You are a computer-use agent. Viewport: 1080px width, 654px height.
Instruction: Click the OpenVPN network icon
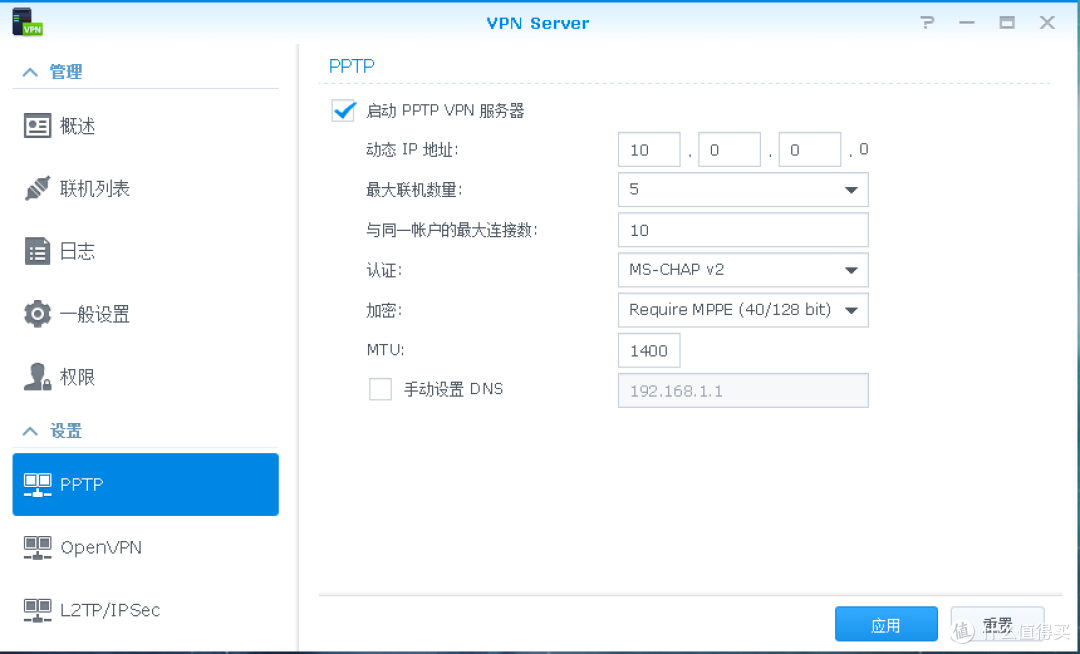point(37,548)
